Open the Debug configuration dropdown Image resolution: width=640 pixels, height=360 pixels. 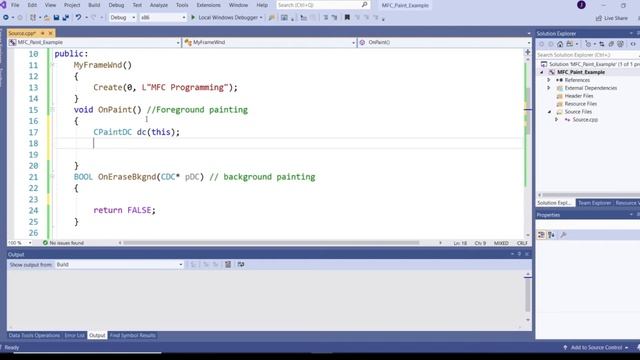pyautogui.click(x=122, y=18)
